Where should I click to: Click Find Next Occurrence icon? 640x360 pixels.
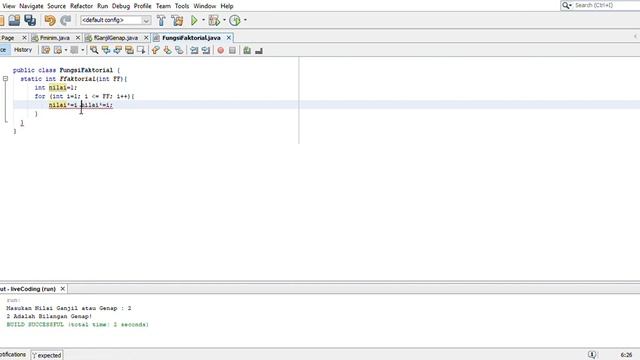tap(118, 50)
